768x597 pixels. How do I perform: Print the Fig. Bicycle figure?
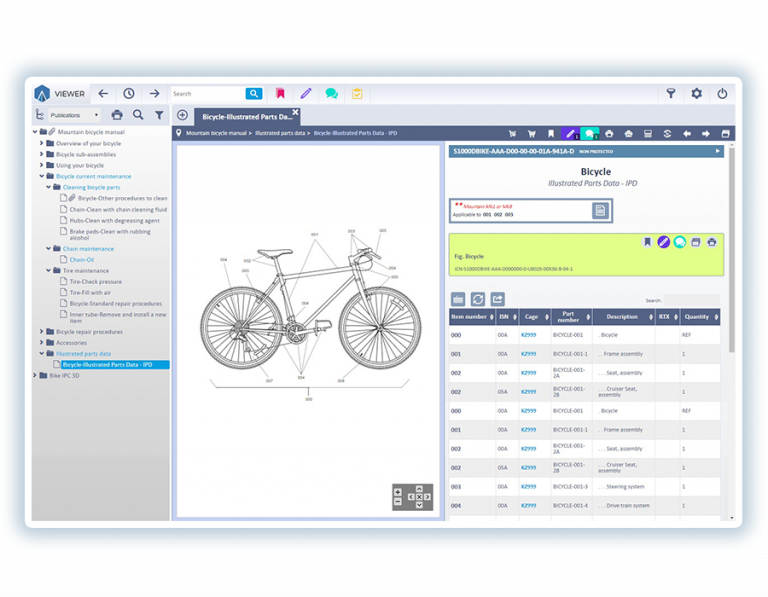[712, 242]
